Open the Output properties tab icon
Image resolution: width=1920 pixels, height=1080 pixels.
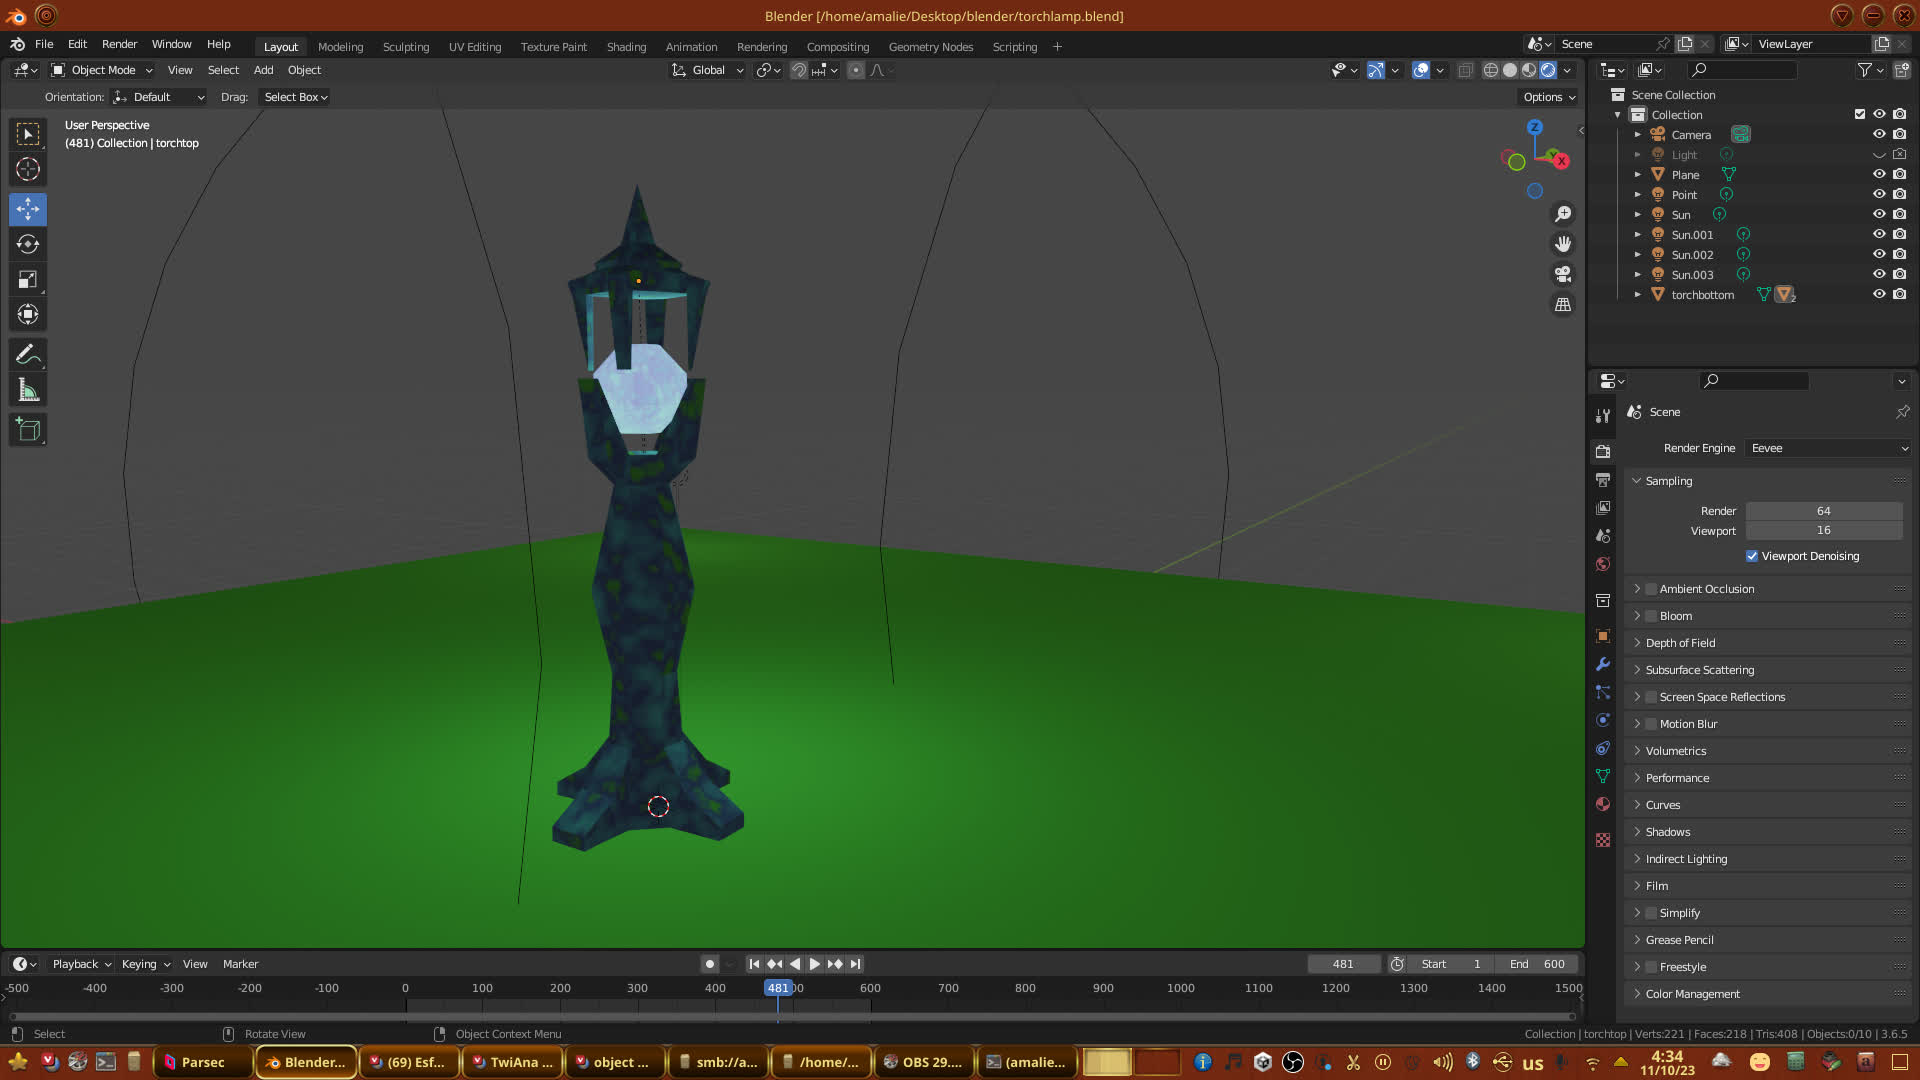click(x=1603, y=480)
